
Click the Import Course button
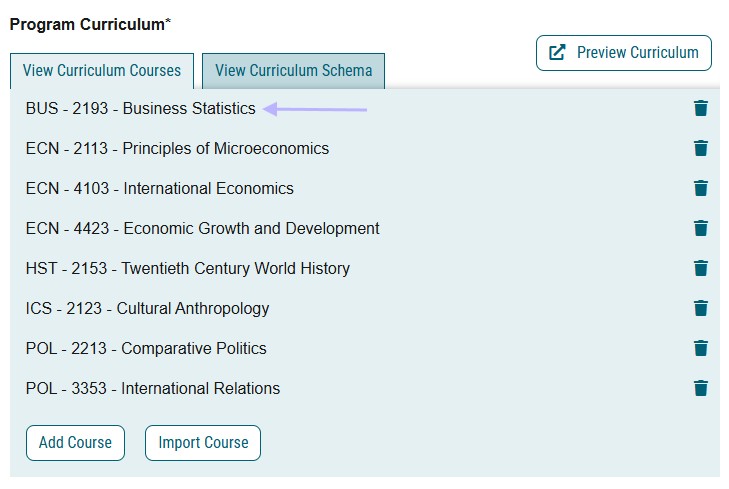[x=203, y=443]
